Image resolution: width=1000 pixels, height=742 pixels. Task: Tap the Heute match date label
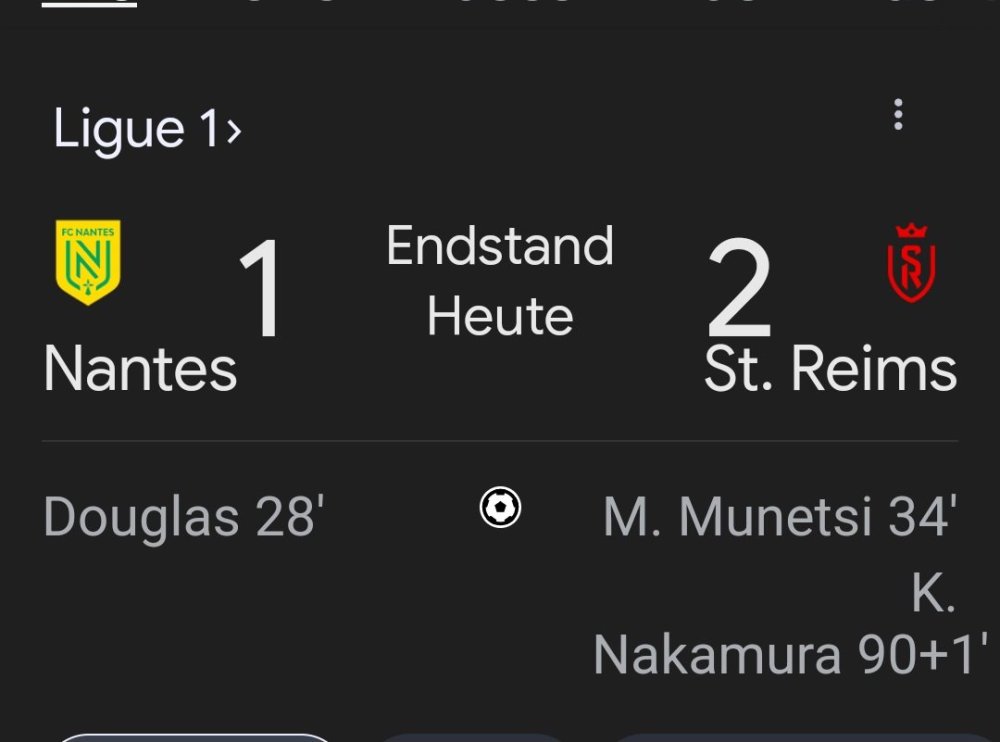[500, 316]
